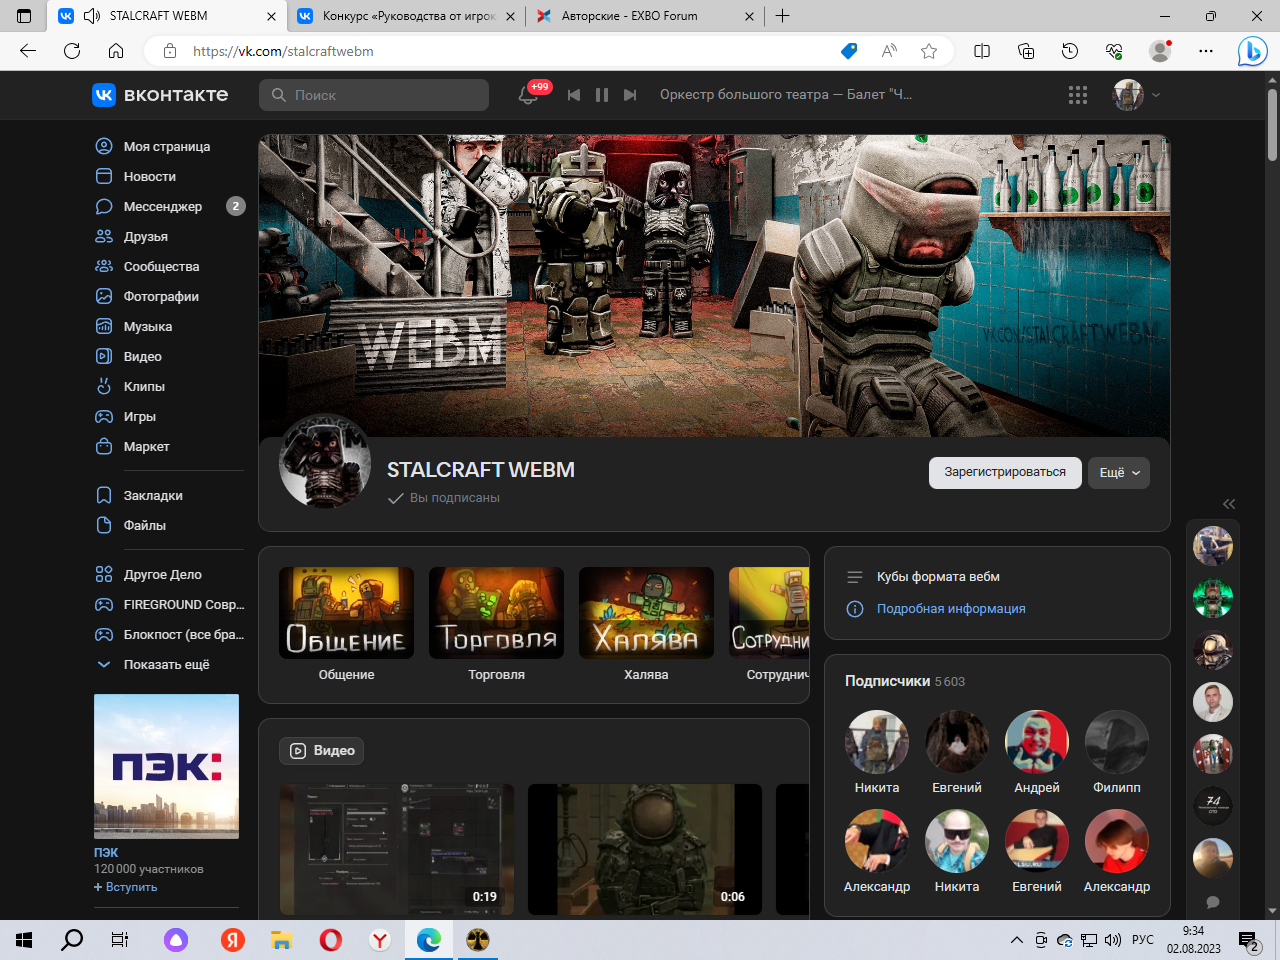Image resolution: width=1280 pixels, height=960 pixels.
Task: Click current track title in player
Action: pos(786,95)
